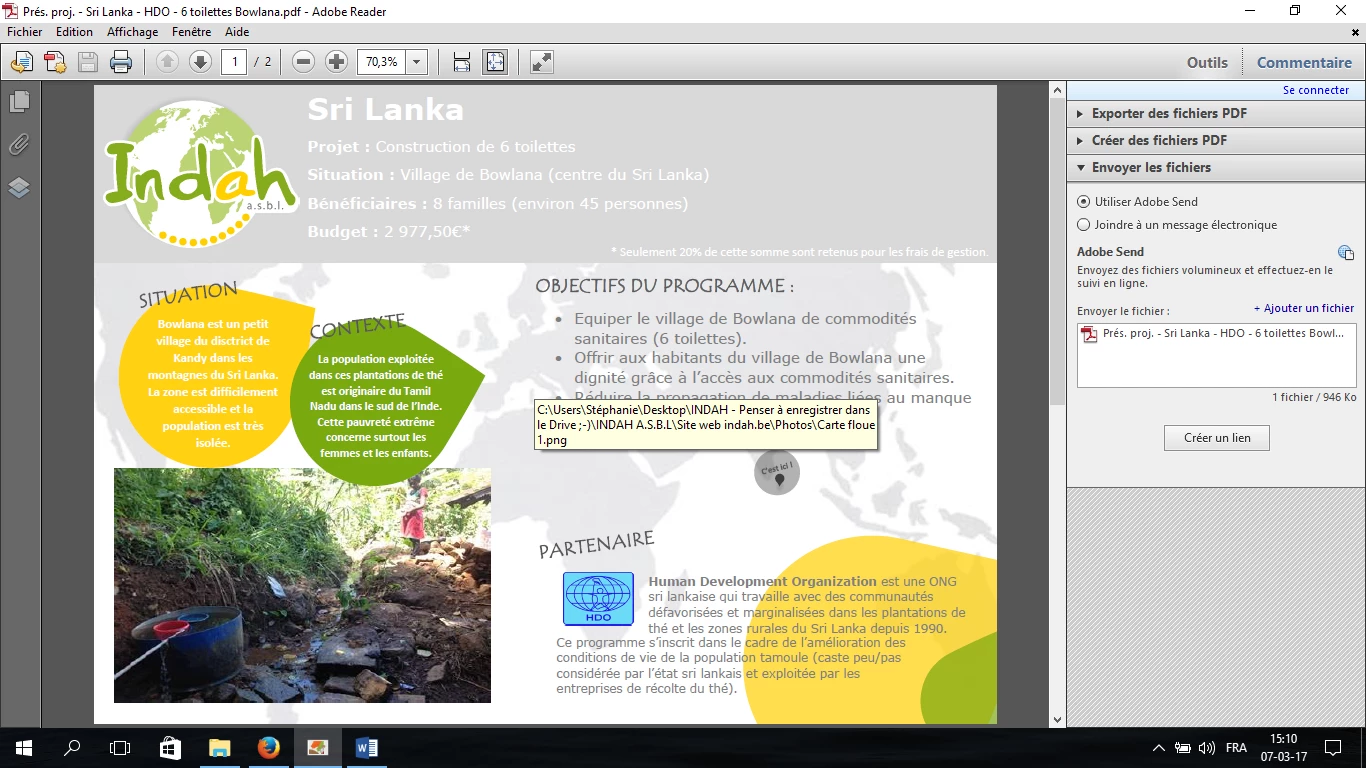Viewport: 1366px width, 768px height.
Task: Open the Windows Store taskbar icon
Action: (170, 748)
